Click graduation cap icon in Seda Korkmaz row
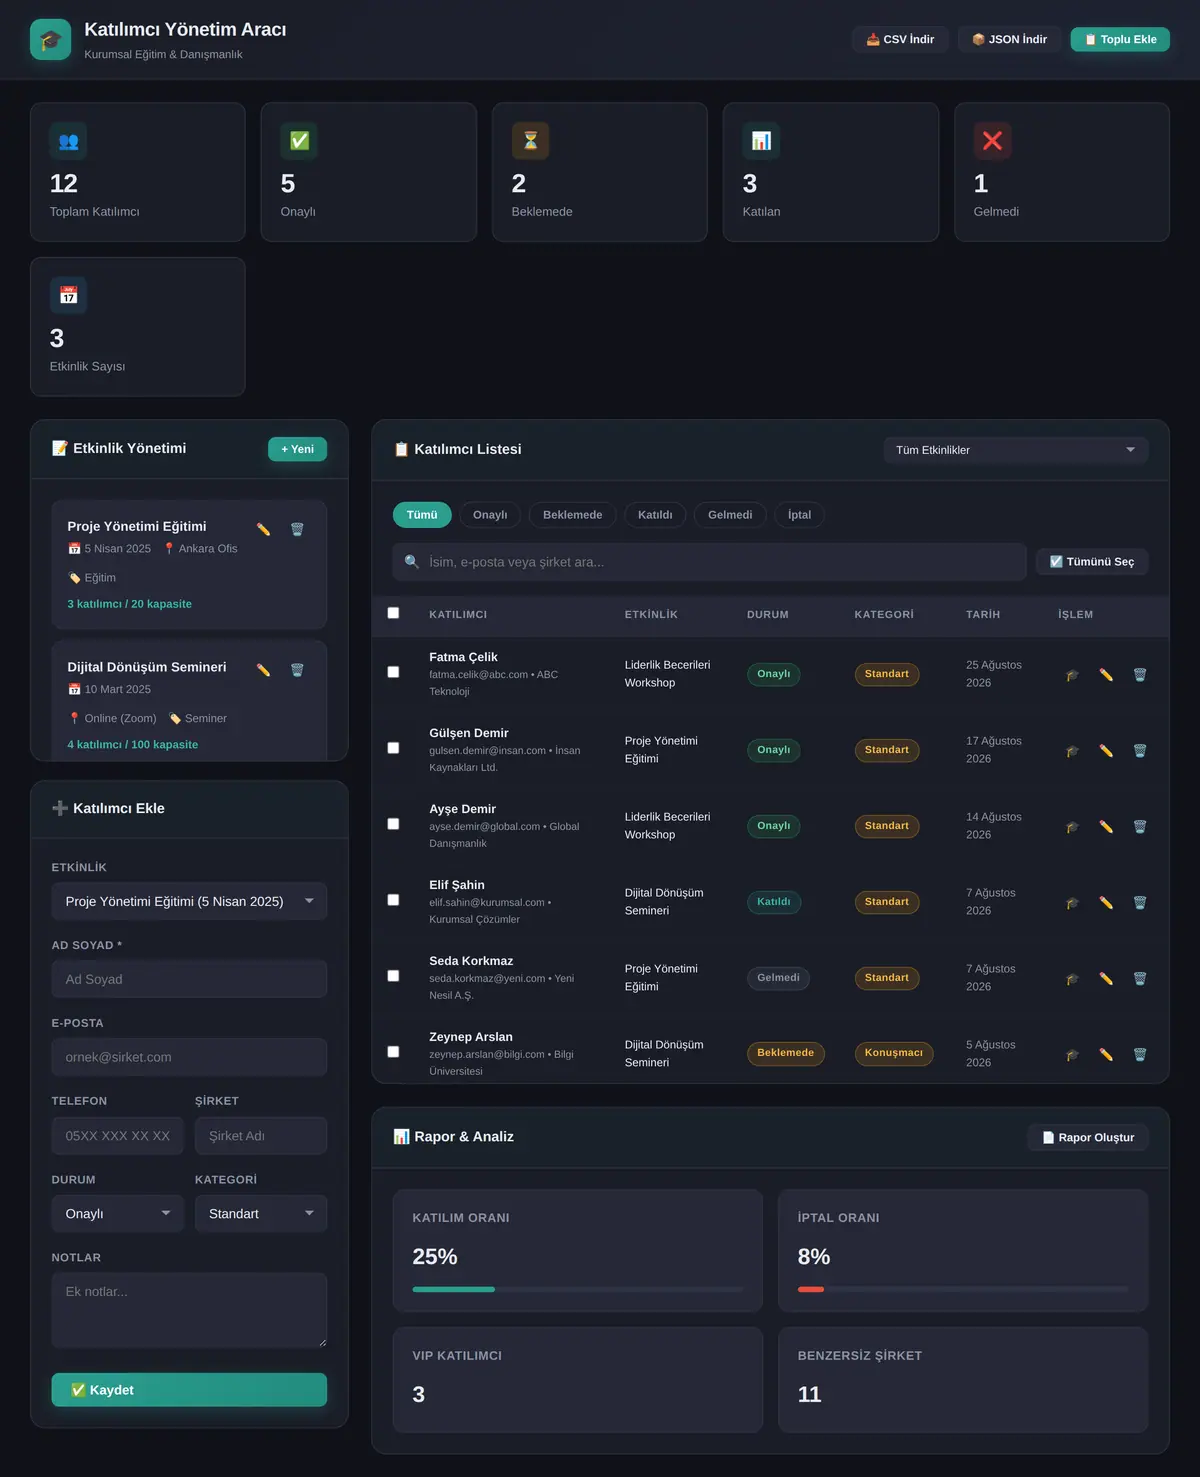 pyautogui.click(x=1072, y=979)
